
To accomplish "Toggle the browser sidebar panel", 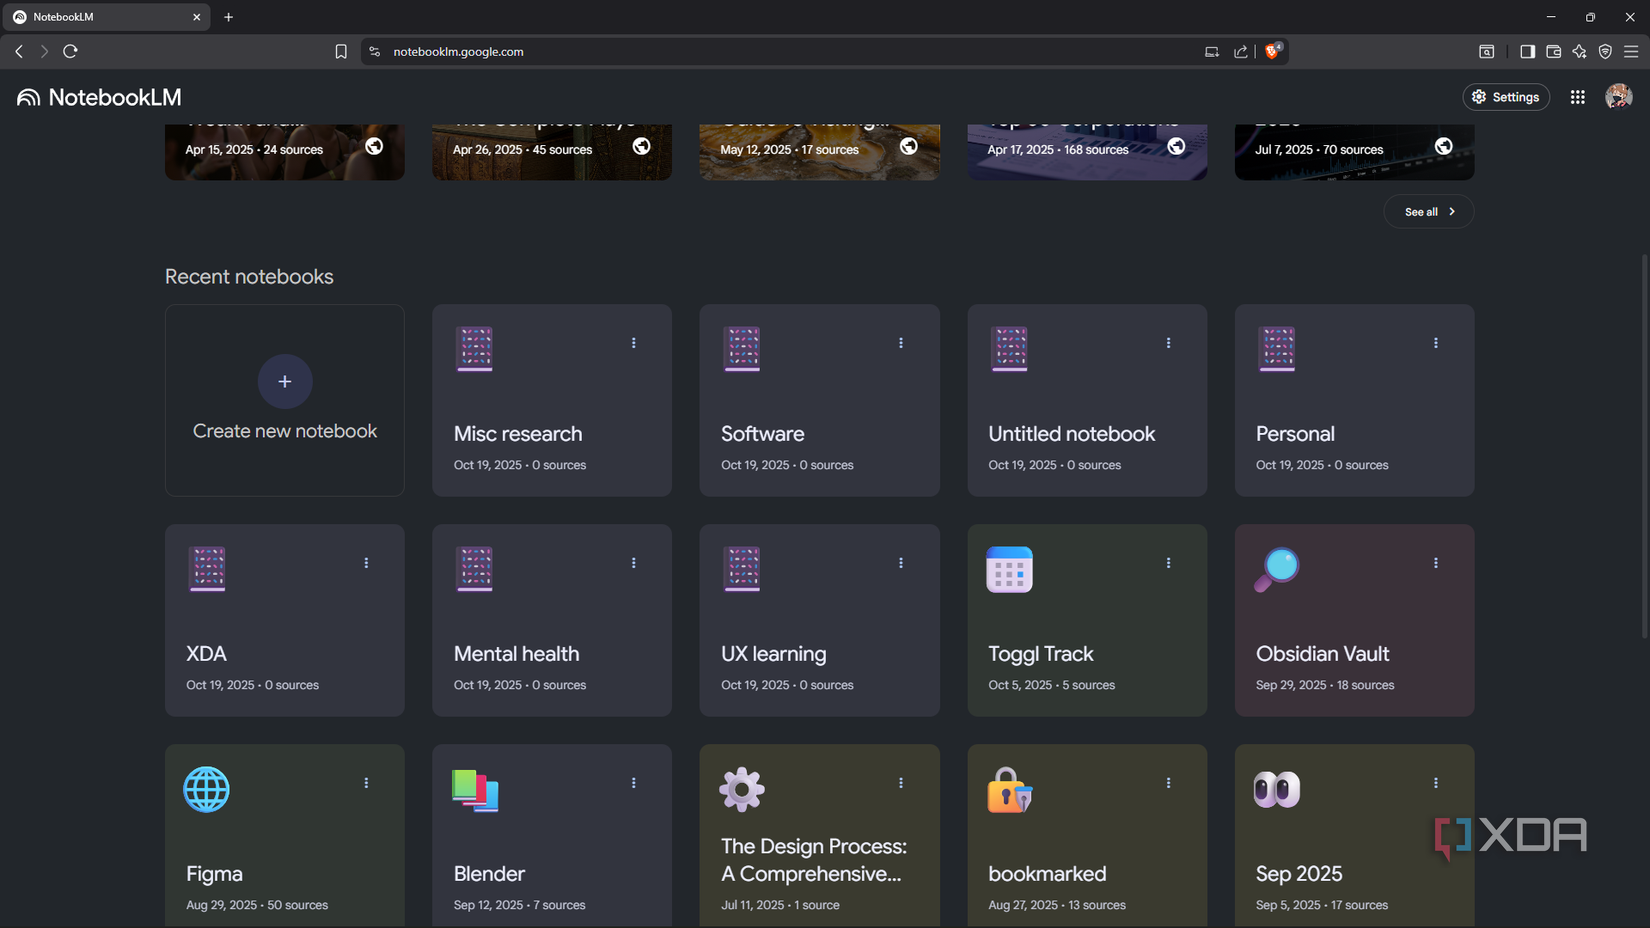I will tap(1527, 52).
